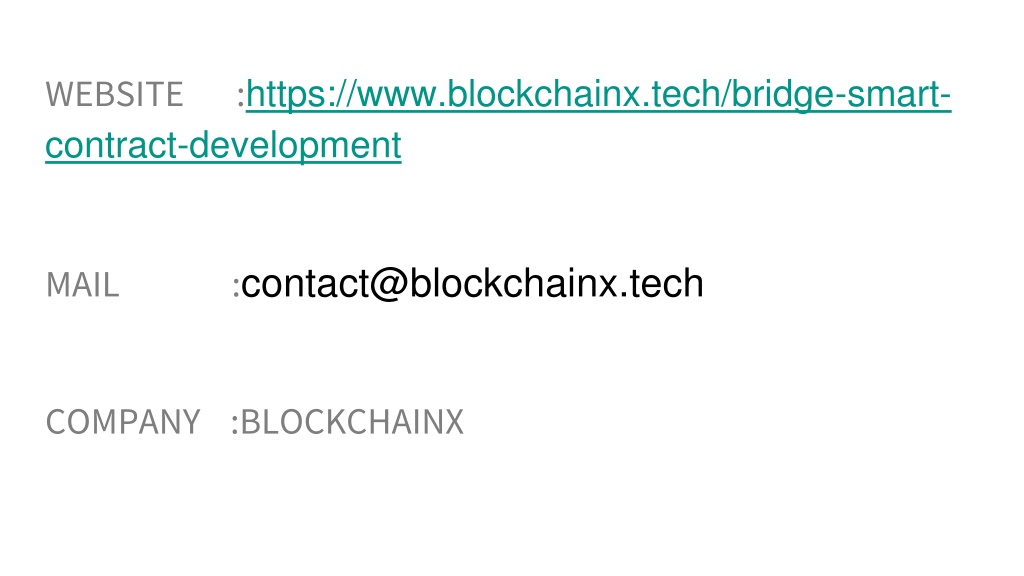Click the colon before BLOCKCHAINX
Screen dimensions: 1024x576
234,423
